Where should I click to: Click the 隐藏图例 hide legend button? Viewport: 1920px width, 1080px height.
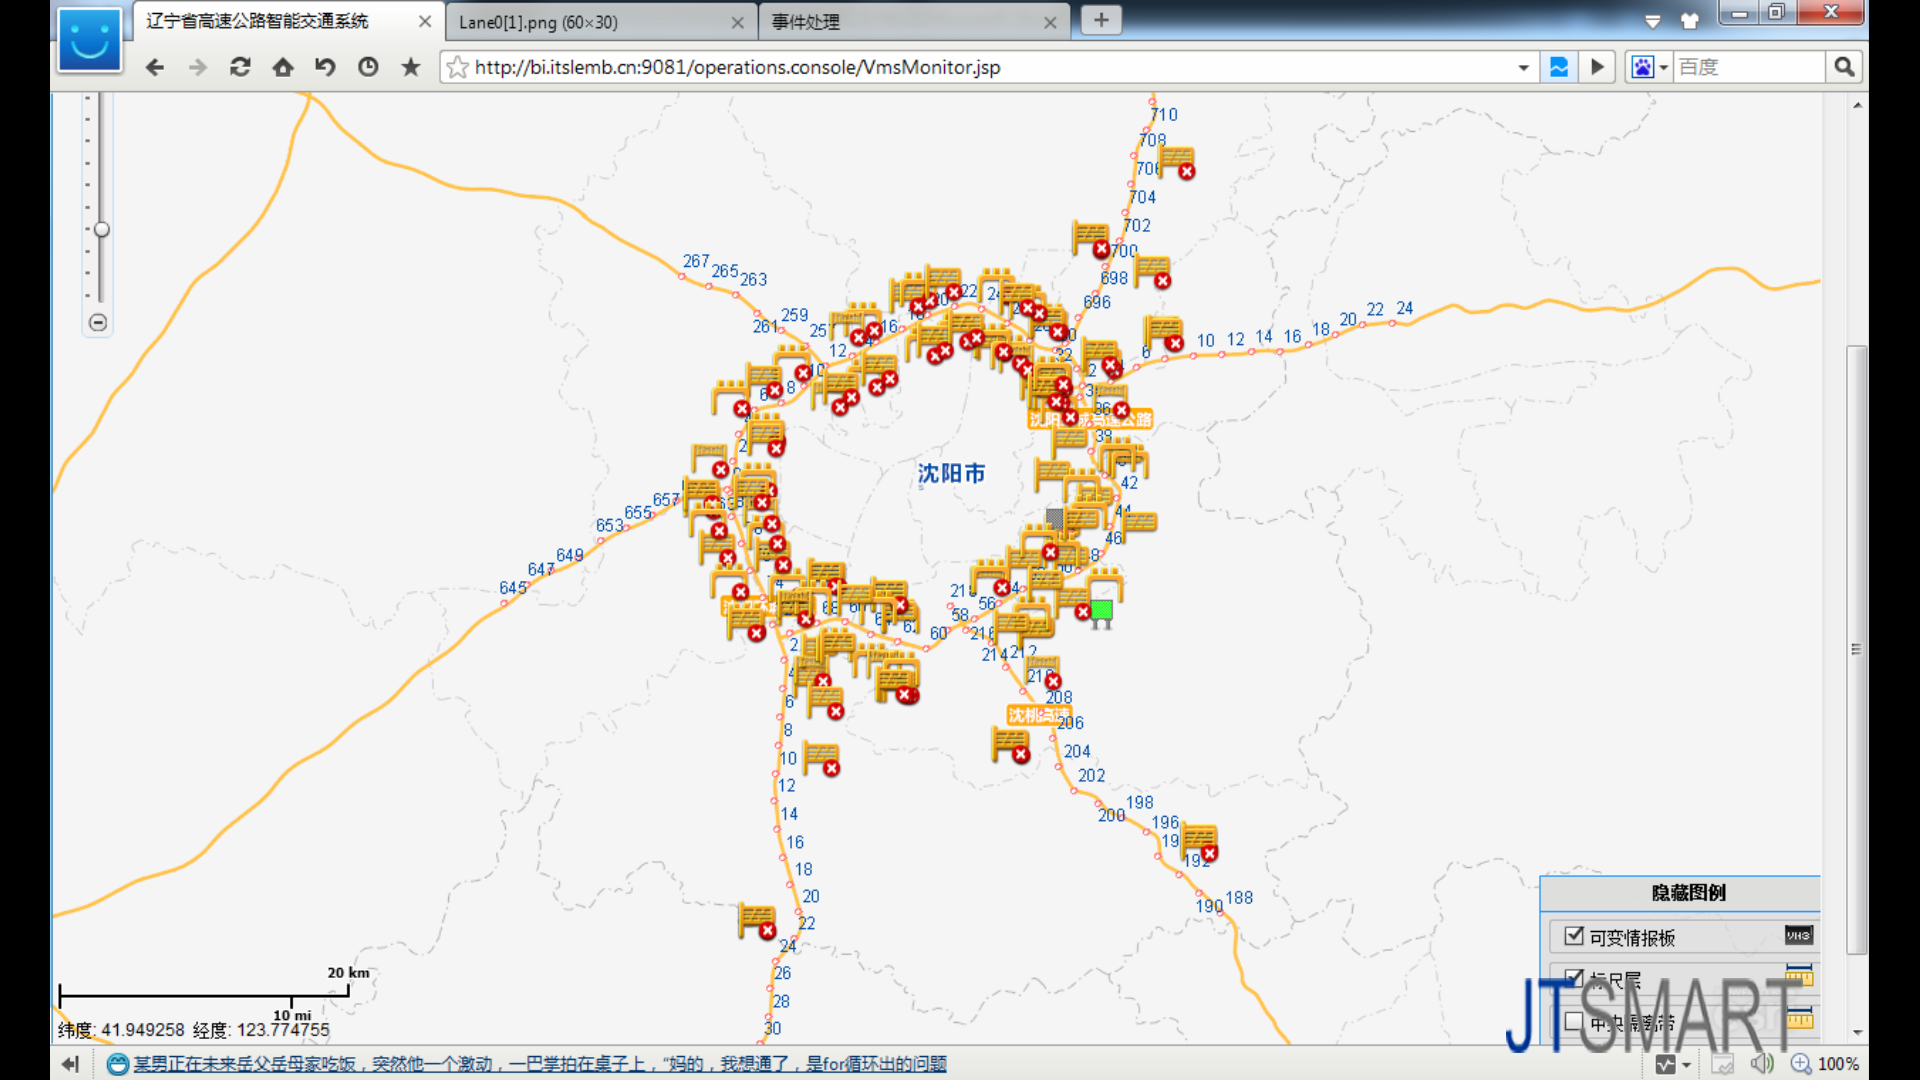pos(1688,893)
